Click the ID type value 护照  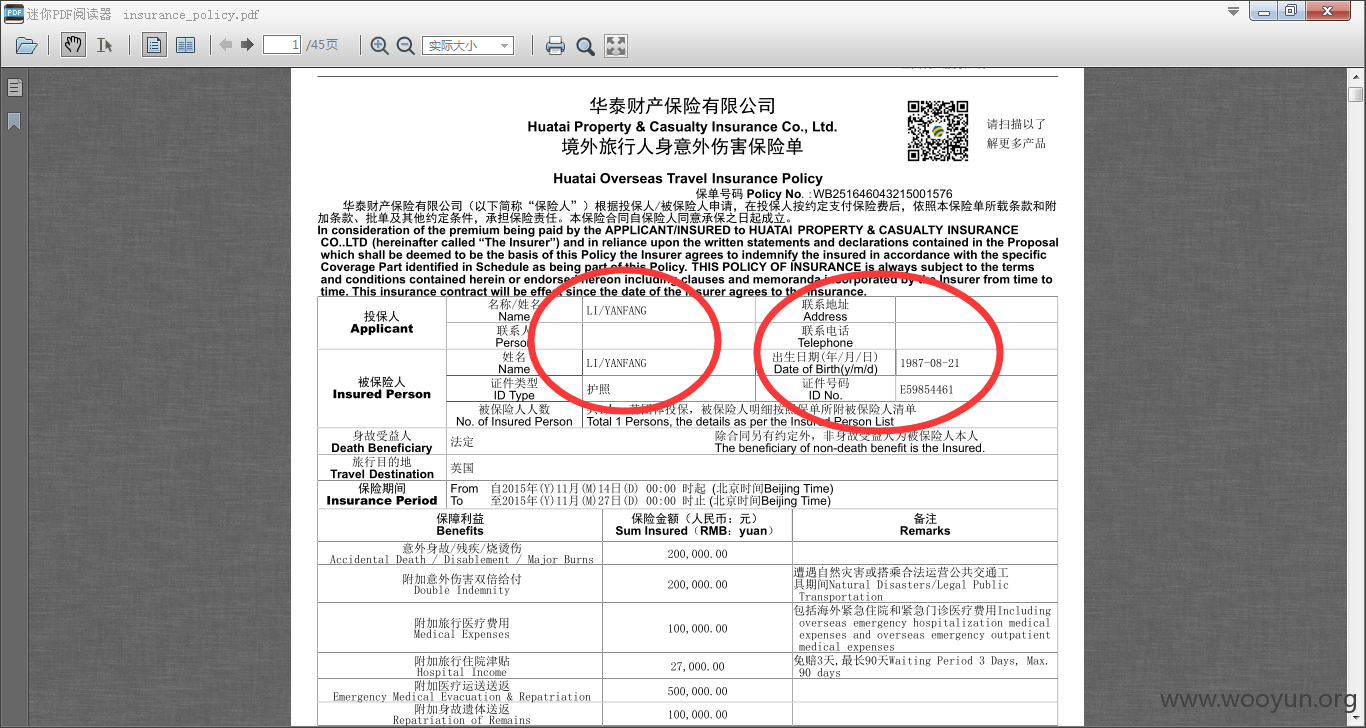tap(598, 389)
